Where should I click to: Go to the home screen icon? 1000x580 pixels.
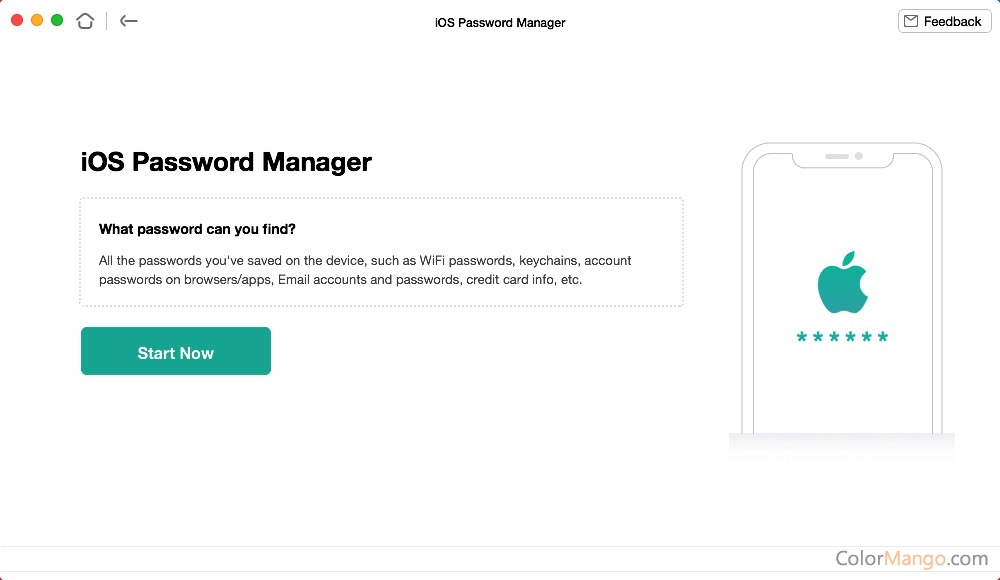85,21
